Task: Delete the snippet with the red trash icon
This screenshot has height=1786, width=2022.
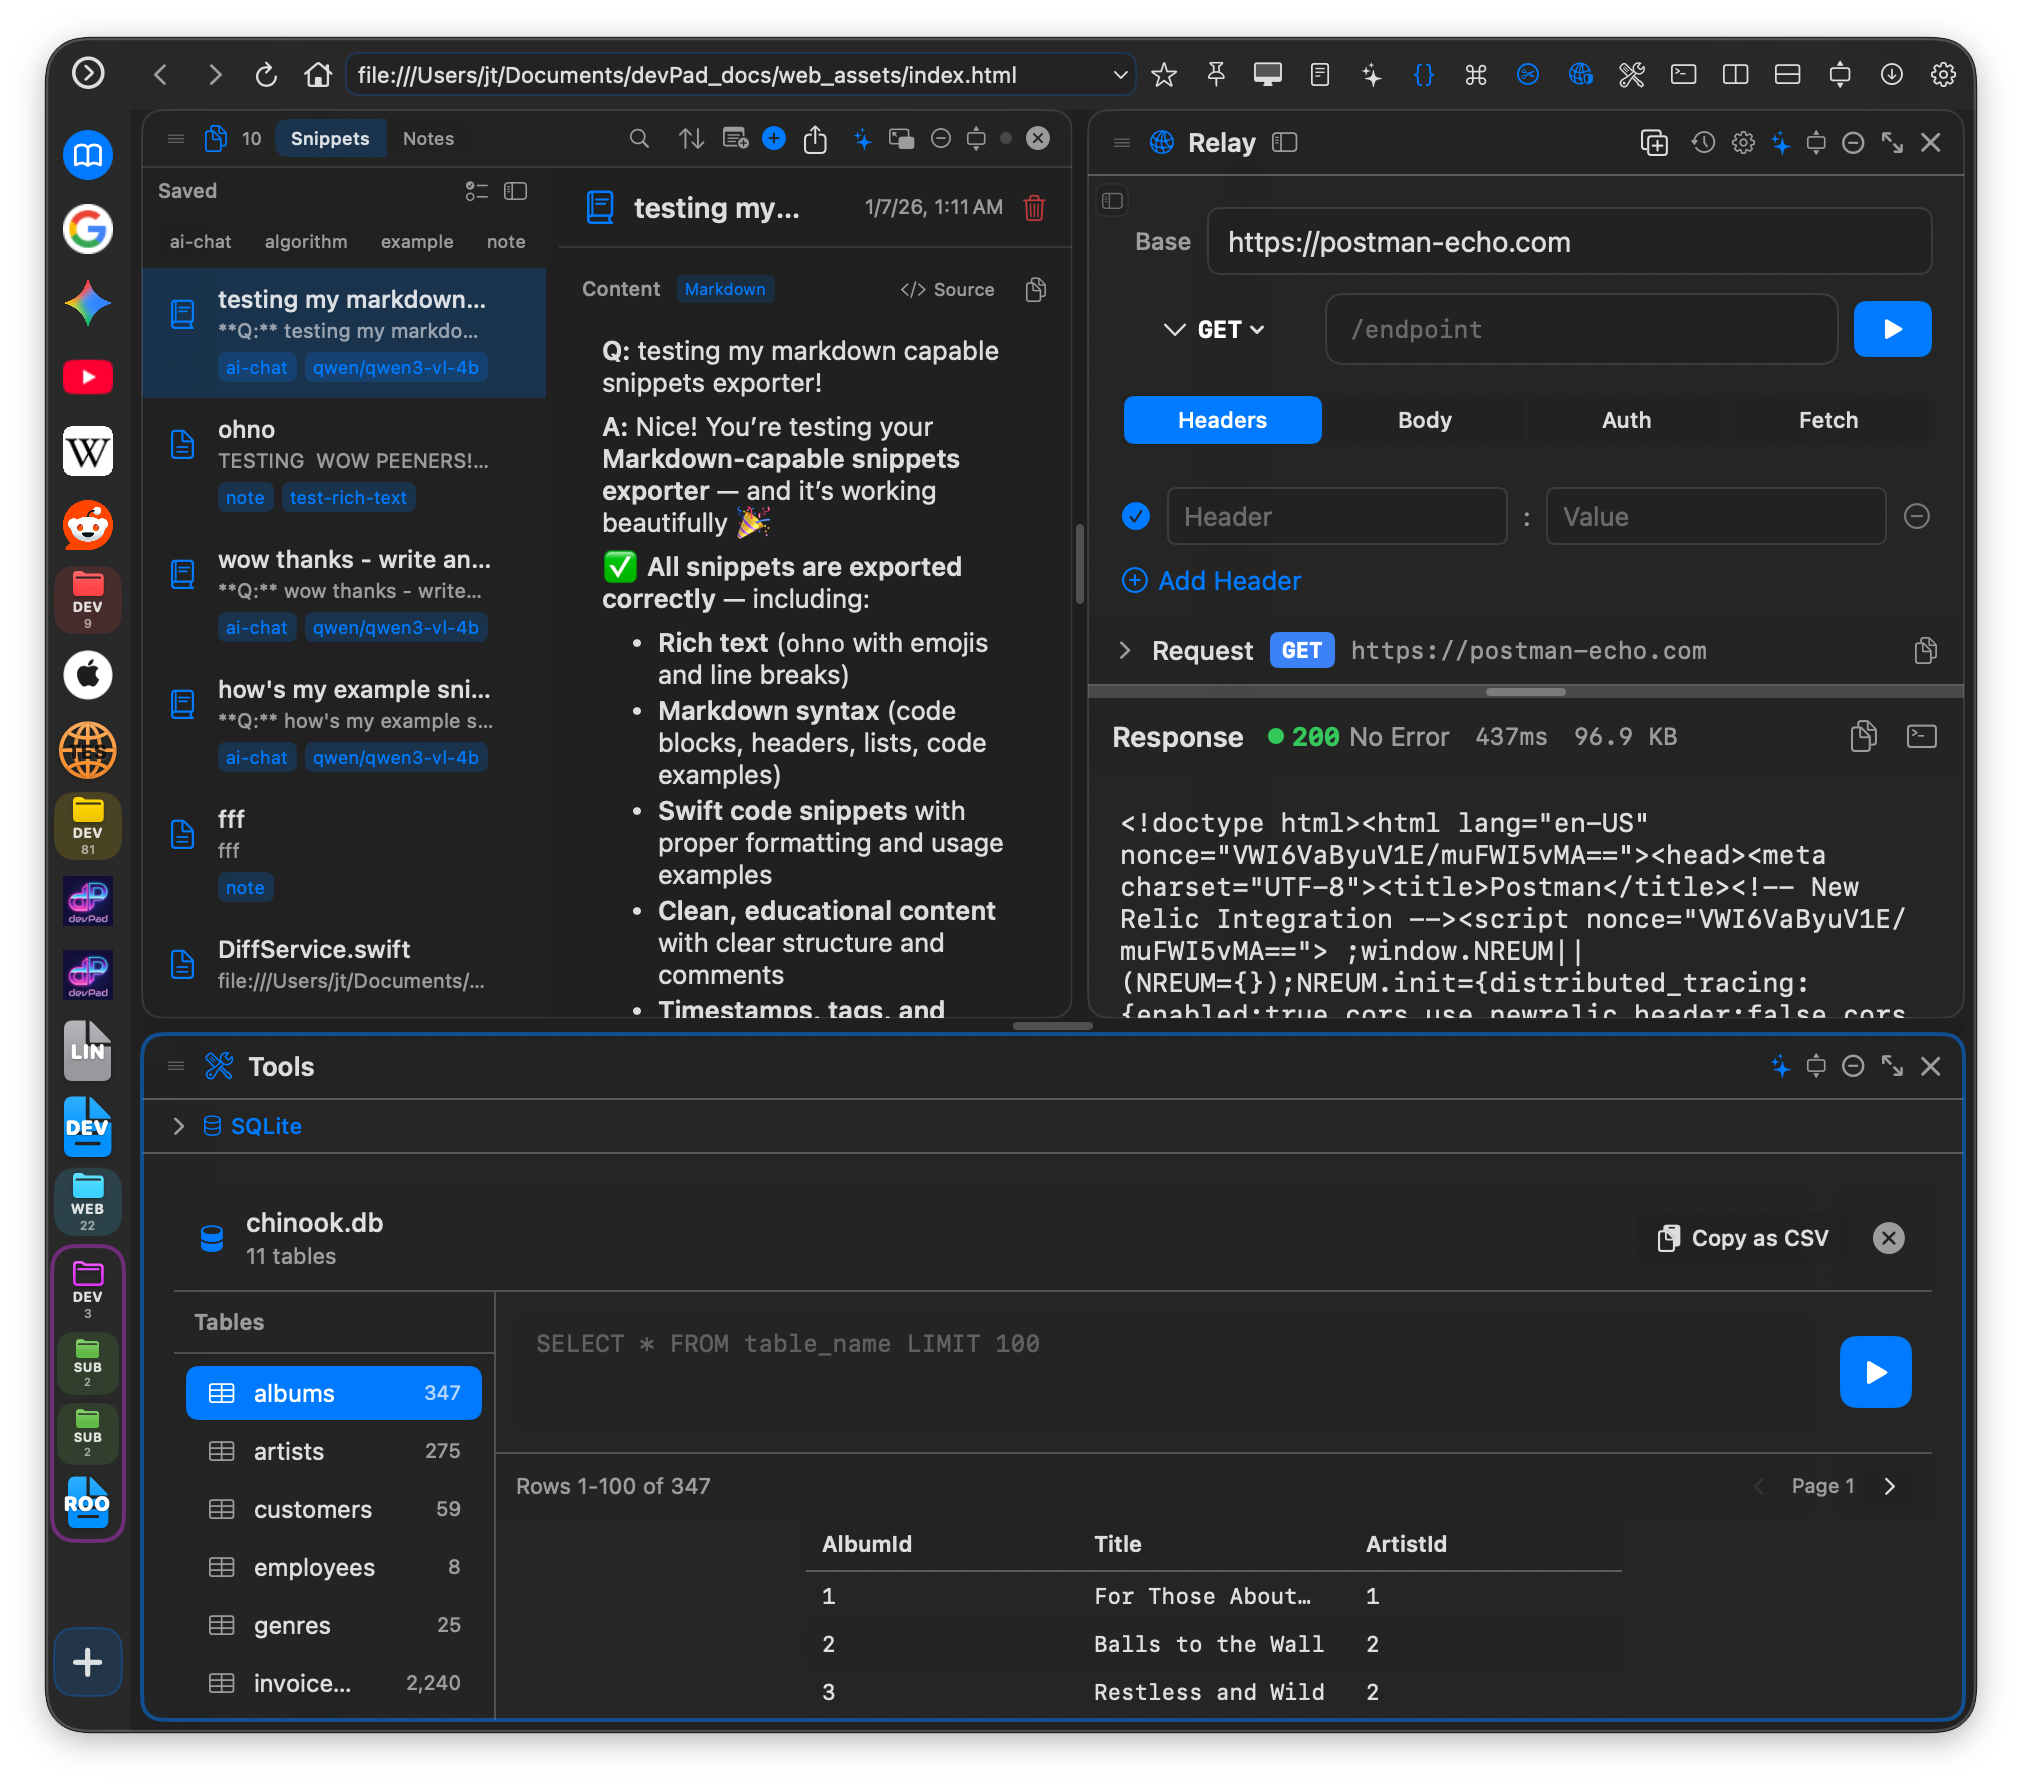Action: [x=1035, y=209]
